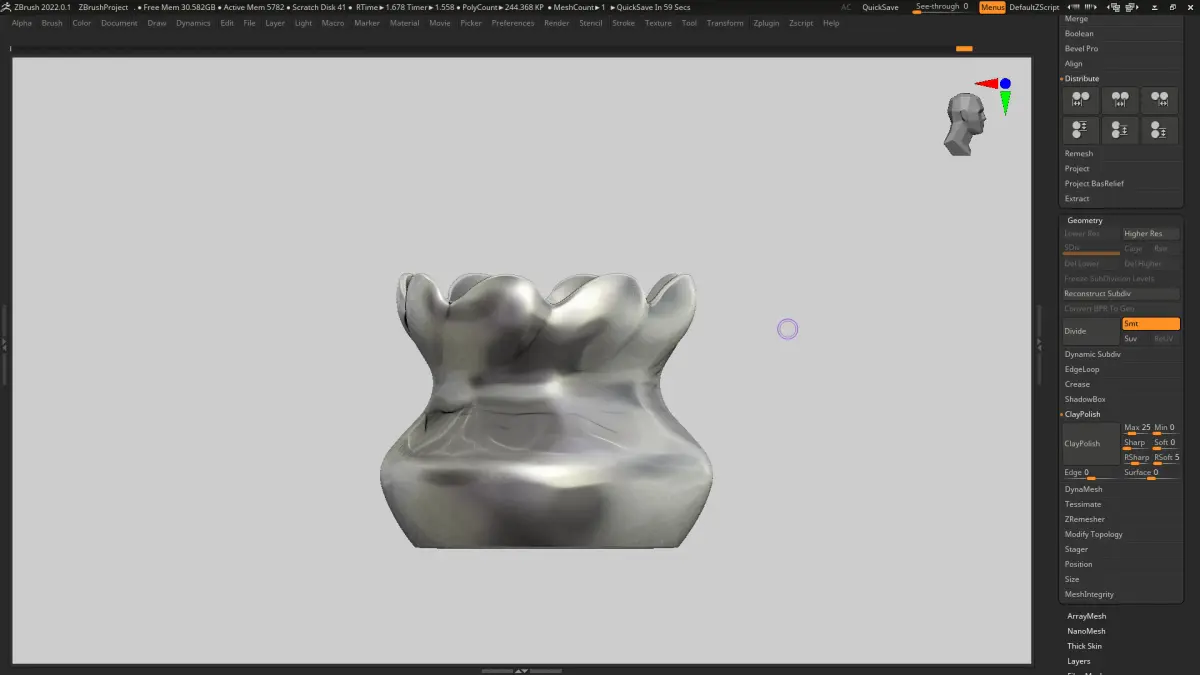The height and width of the screenshot is (675, 1200).
Task: Open the ArrayMesh subpalette
Action: 1087,616
